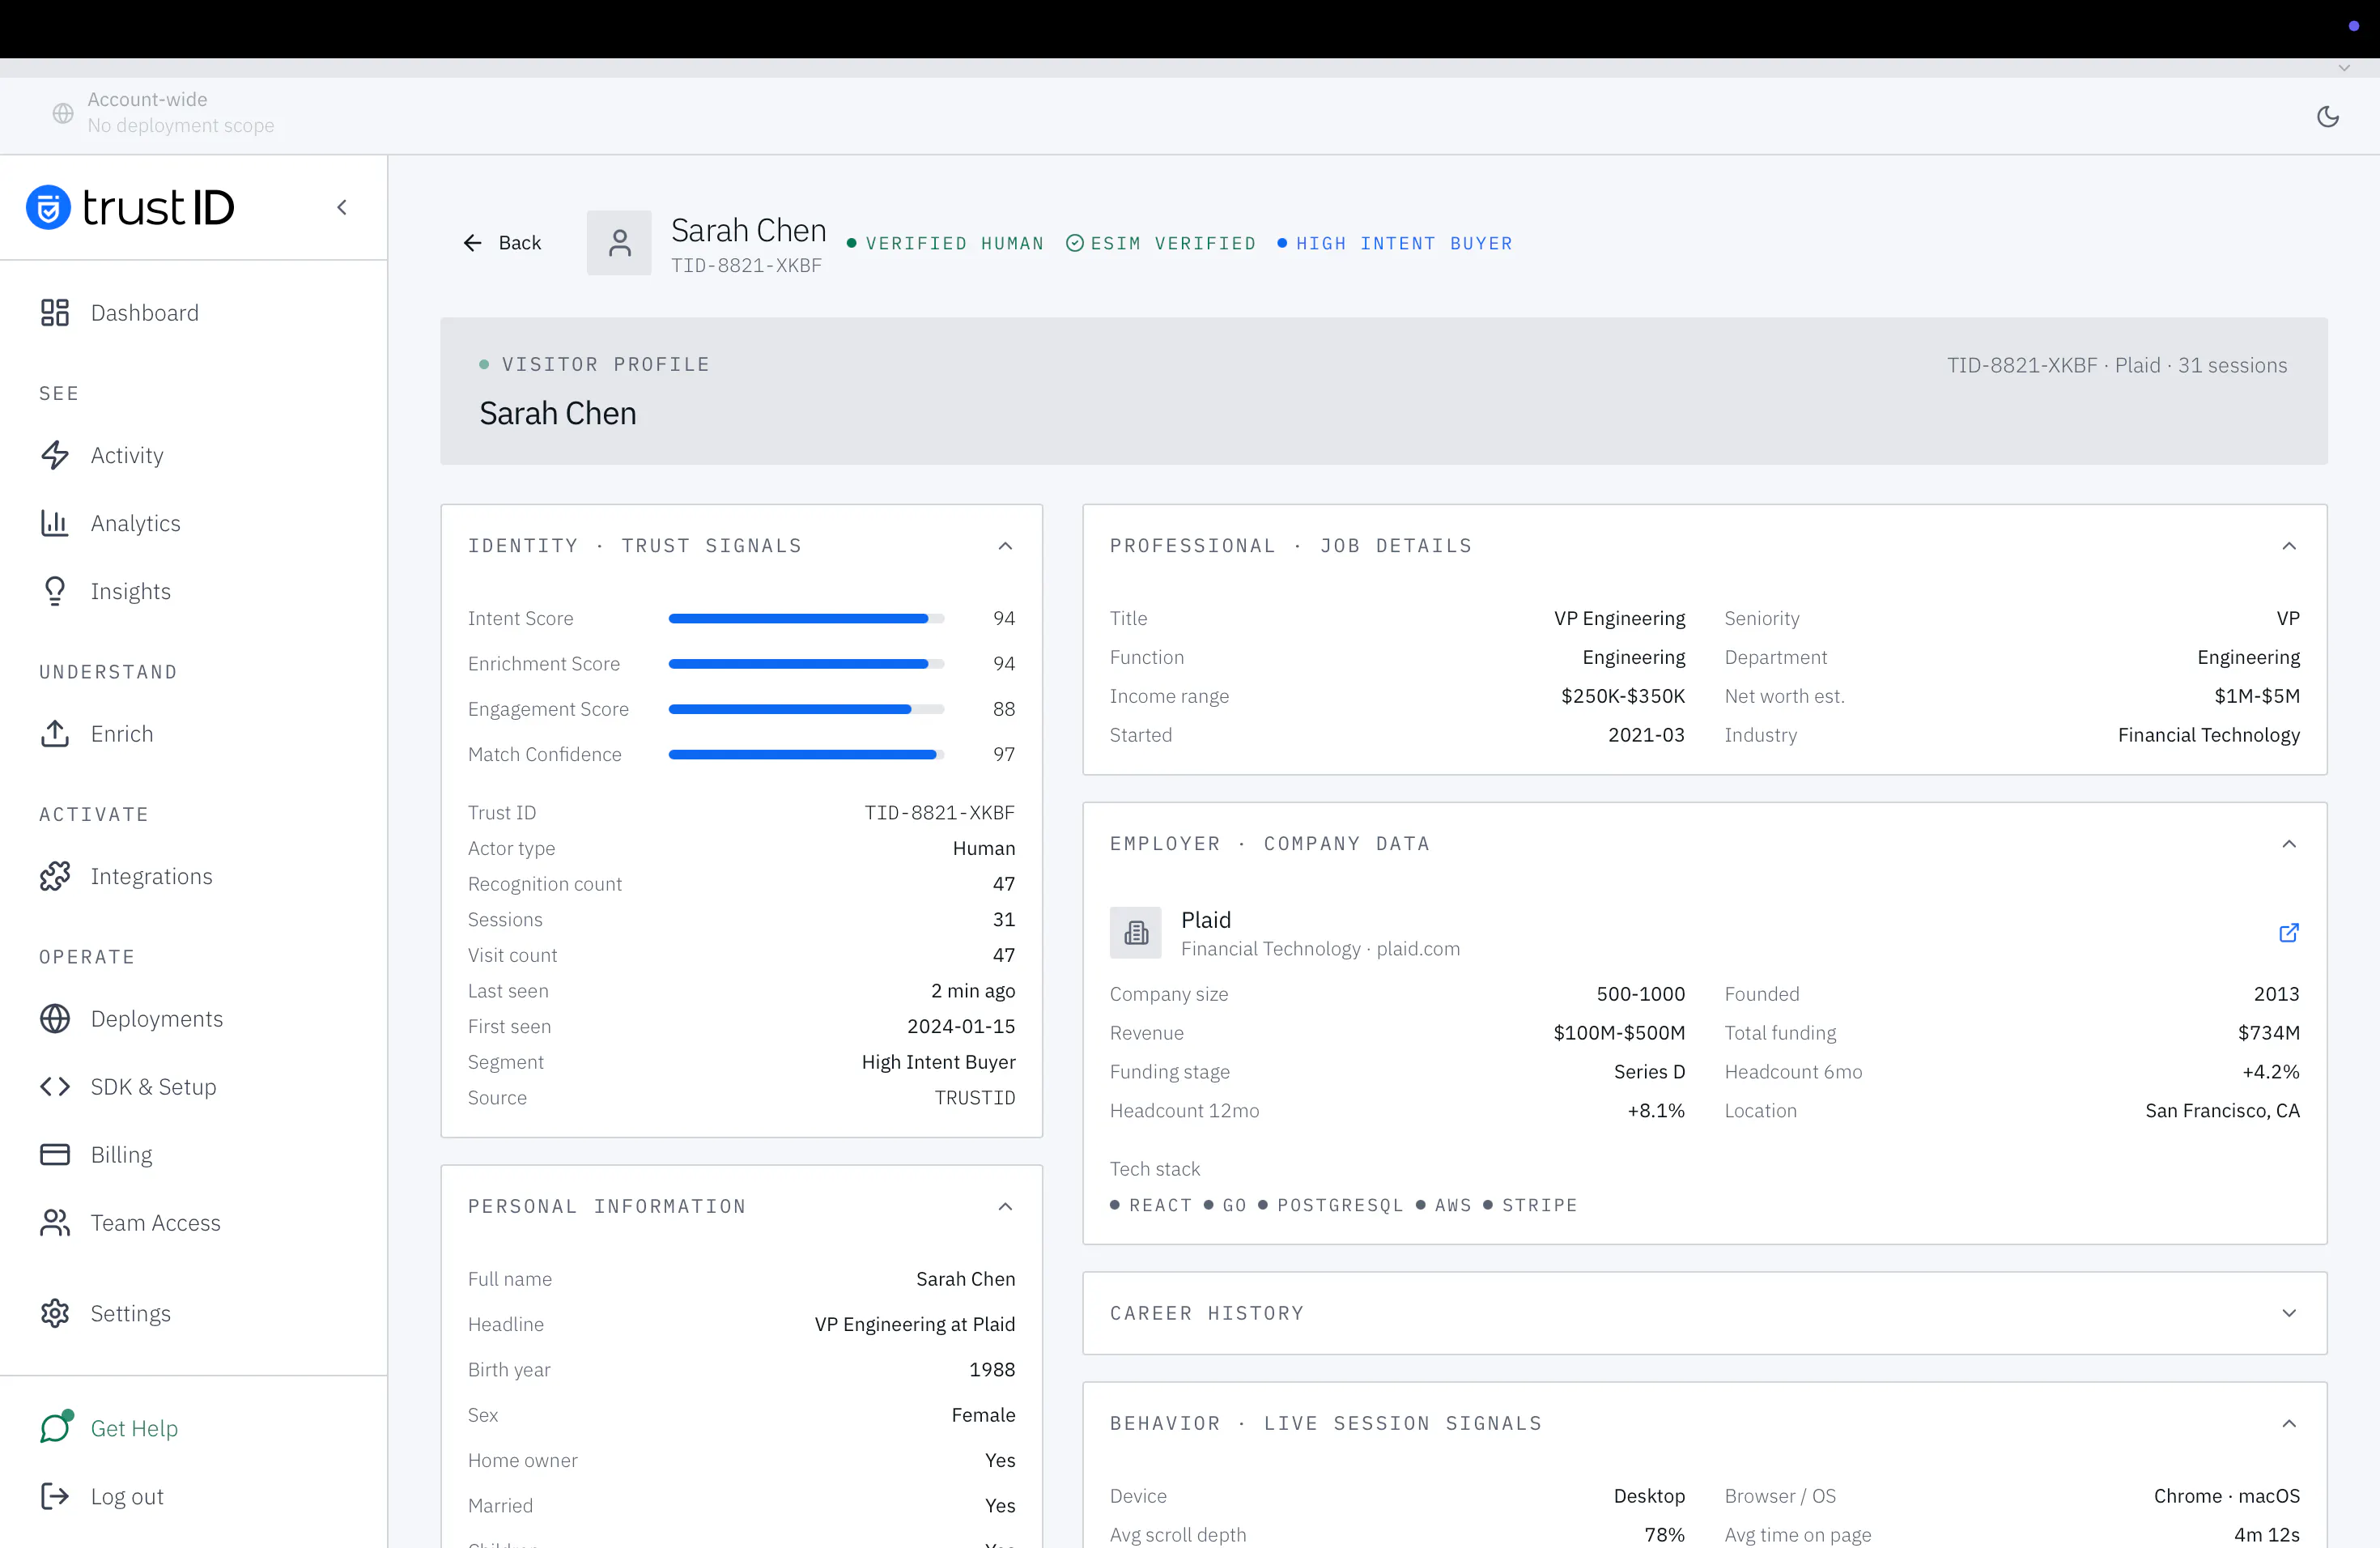Viewport: 2380px width, 1548px height.
Task: Open Analytics bar chart icon
Action: click(55, 523)
